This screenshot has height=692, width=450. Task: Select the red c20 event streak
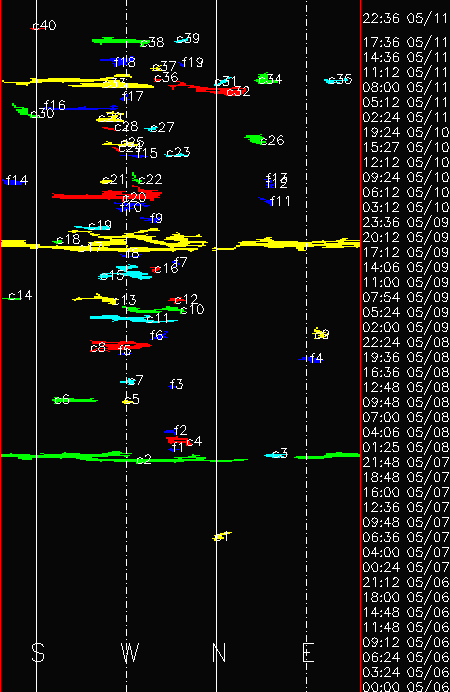(107, 195)
